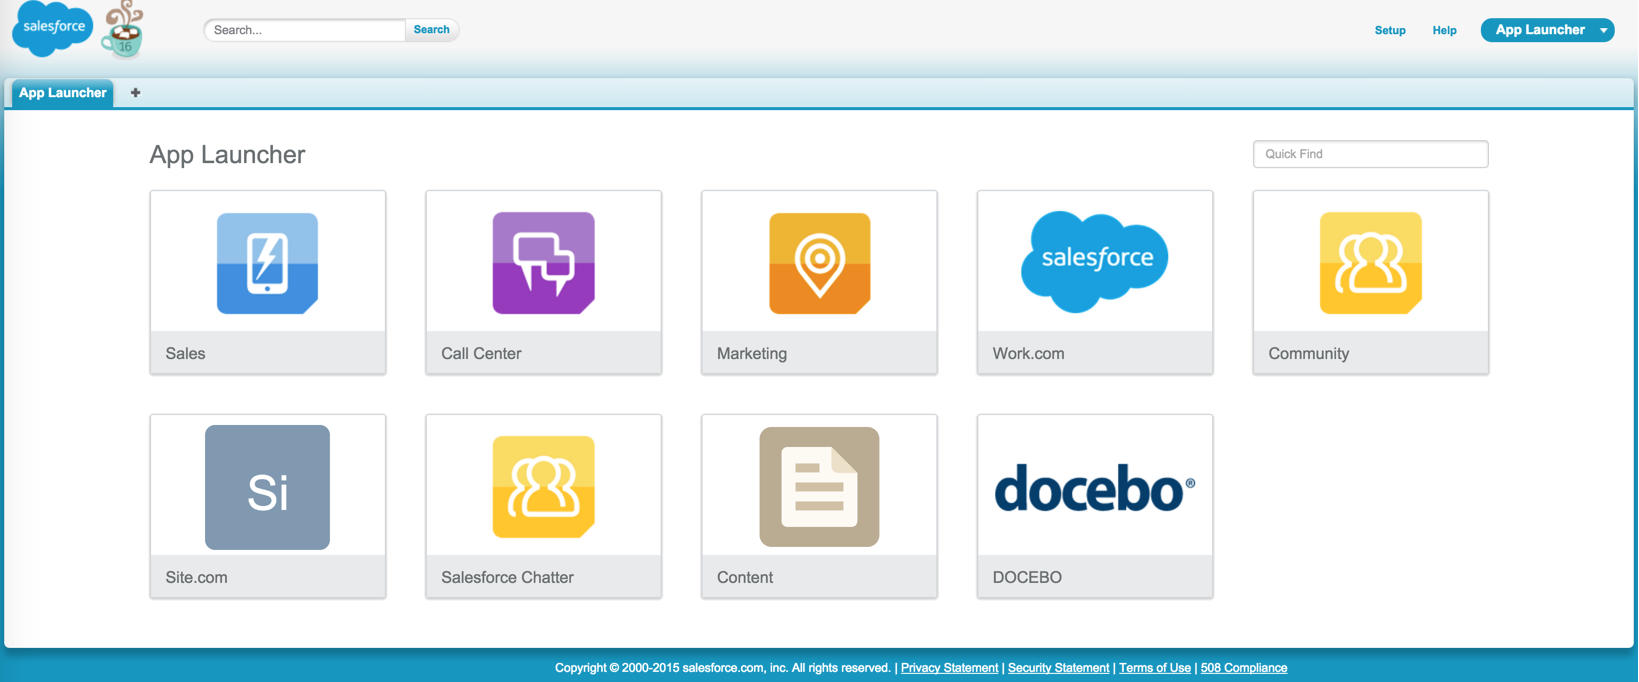Open the Sales app icon
Viewport: 1639px width, 682px height.
[x=267, y=263]
